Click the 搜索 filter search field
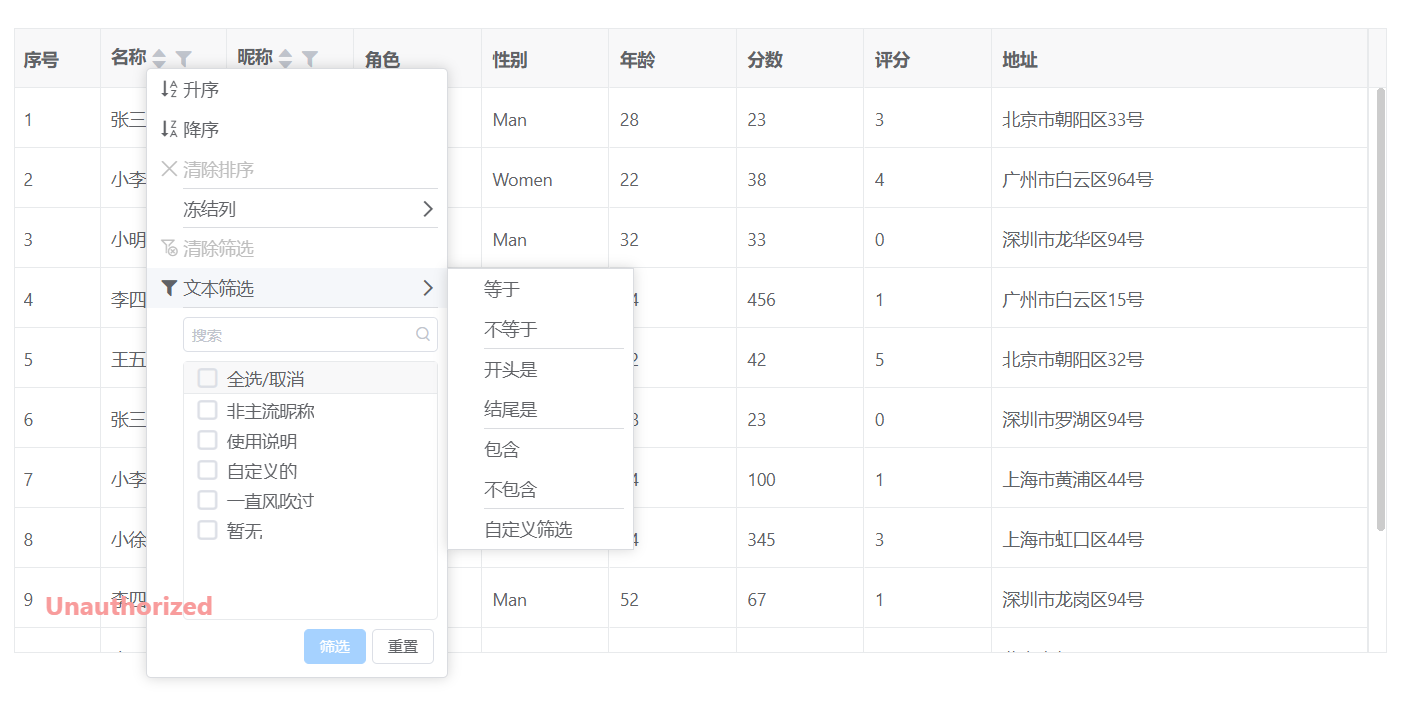The height and width of the screenshot is (709, 1415). pos(310,335)
